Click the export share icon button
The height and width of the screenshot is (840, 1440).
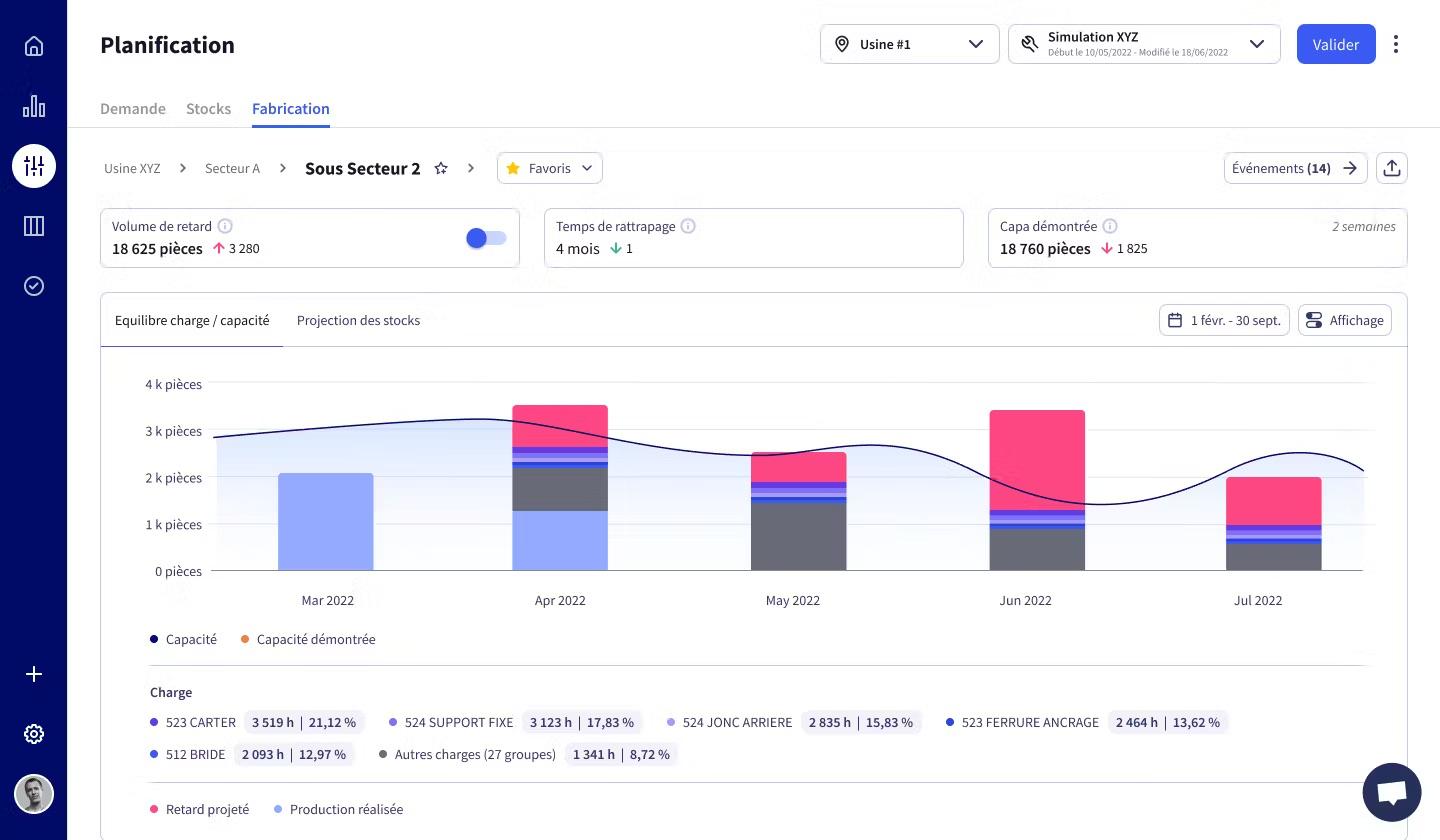pos(1392,168)
